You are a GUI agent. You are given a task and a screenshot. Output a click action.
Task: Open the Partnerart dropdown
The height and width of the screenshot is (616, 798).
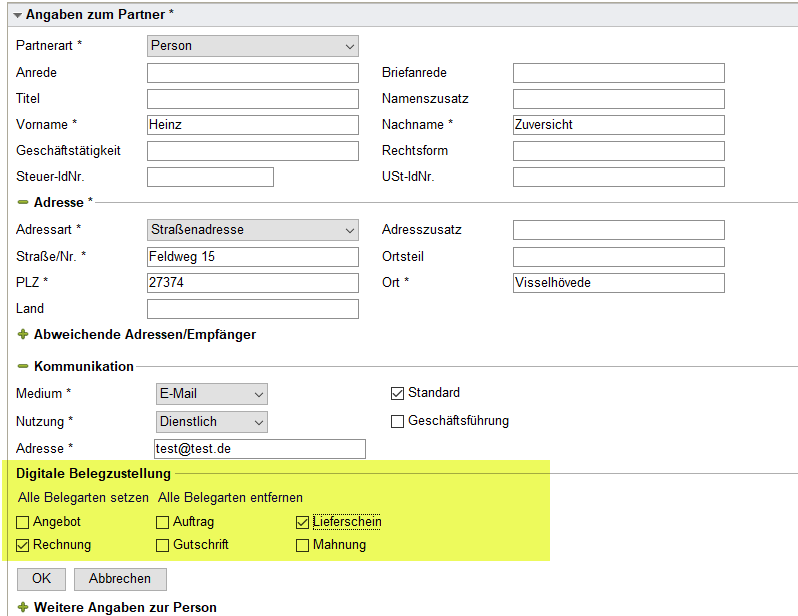[x=252, y=46]
